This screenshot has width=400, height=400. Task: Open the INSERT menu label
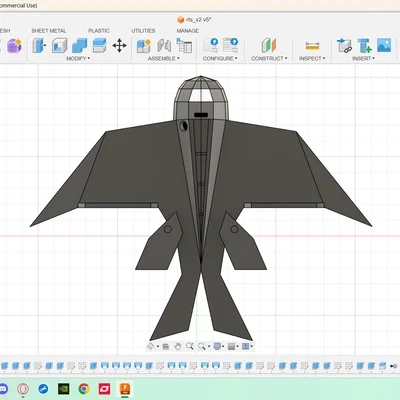pos(363,58)
